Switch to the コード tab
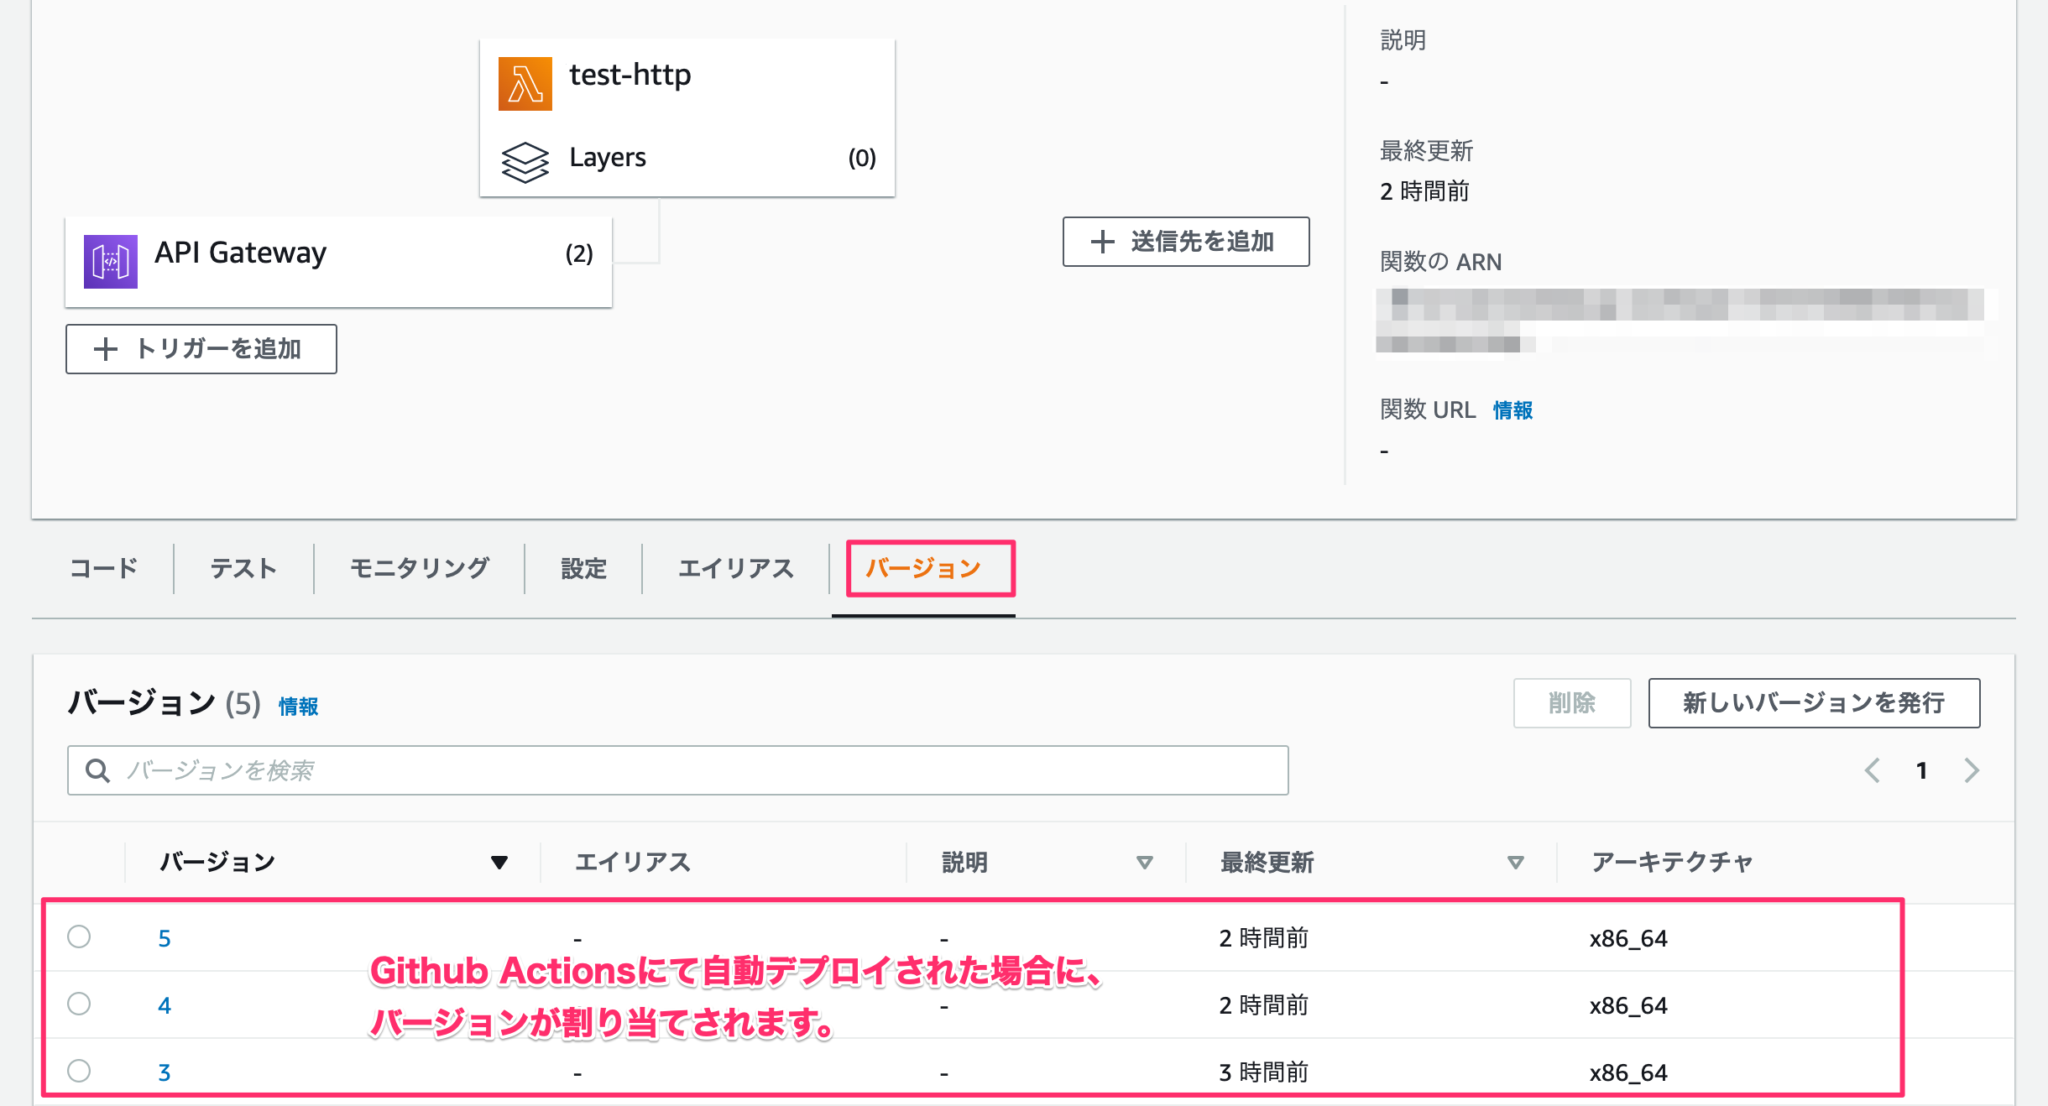This screenshot has width=2048, height=1106. click(x=102, y=568)
